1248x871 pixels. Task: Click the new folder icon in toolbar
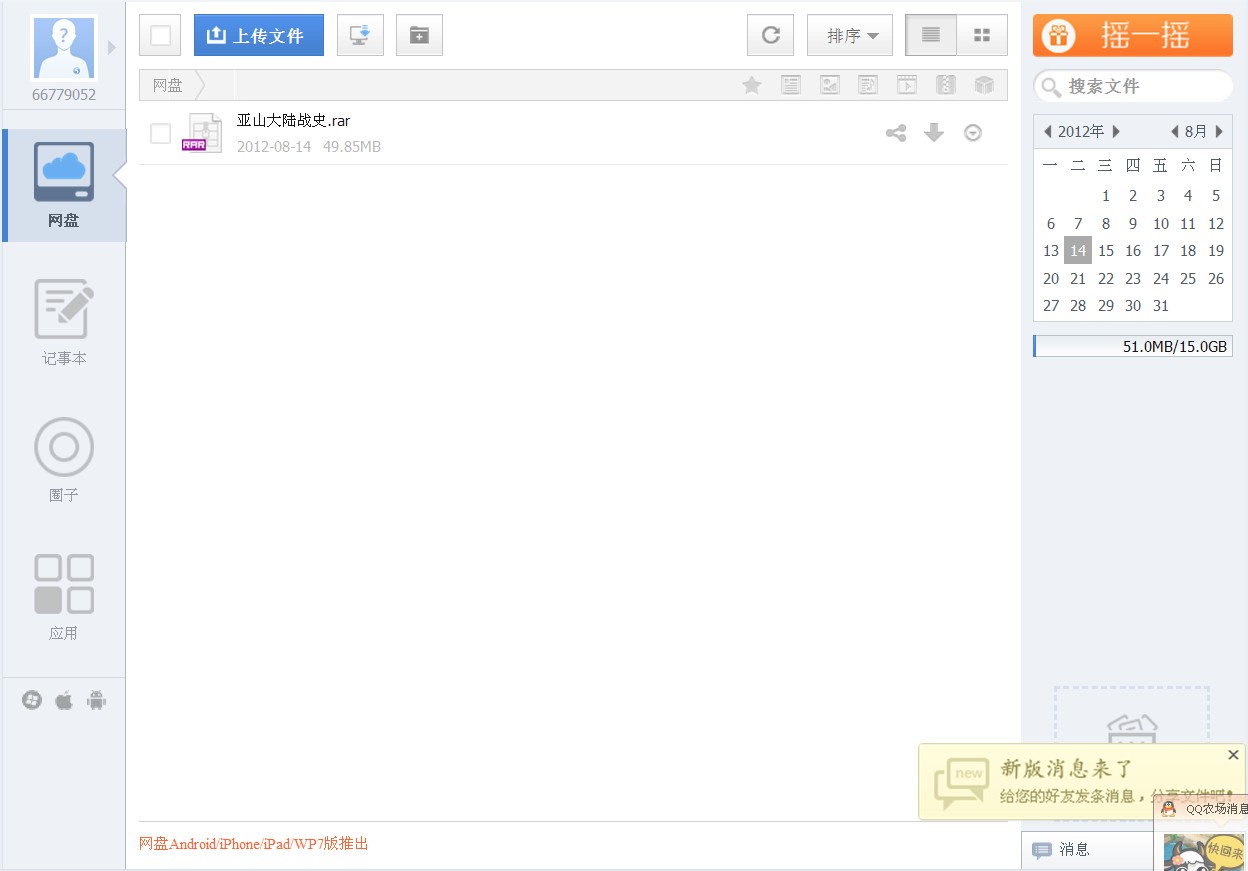coord(419,35)
